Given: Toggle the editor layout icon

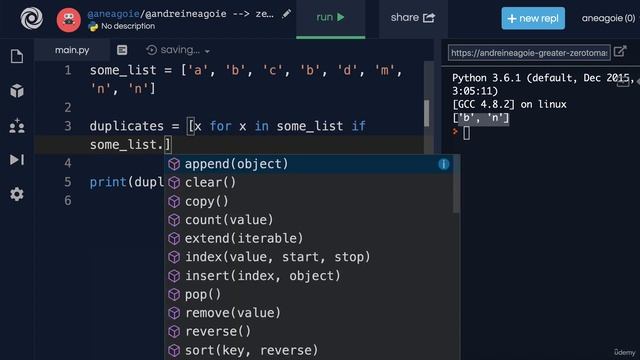Looking at the screenshot, I should point(122,50).
